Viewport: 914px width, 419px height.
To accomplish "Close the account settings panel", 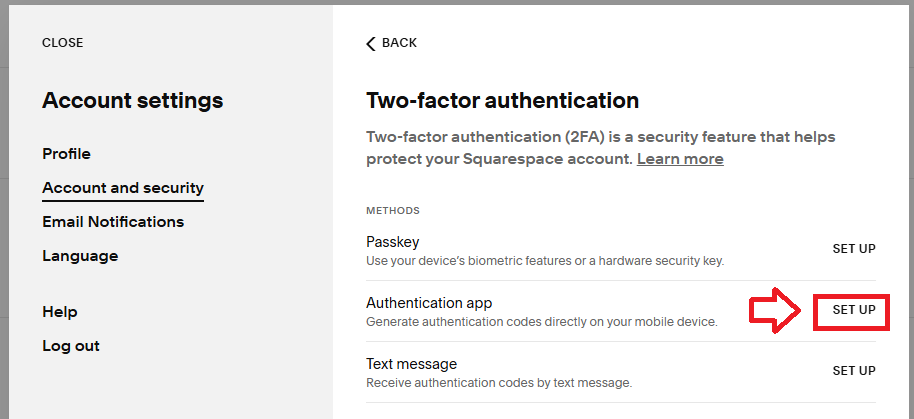I will 62,43.
